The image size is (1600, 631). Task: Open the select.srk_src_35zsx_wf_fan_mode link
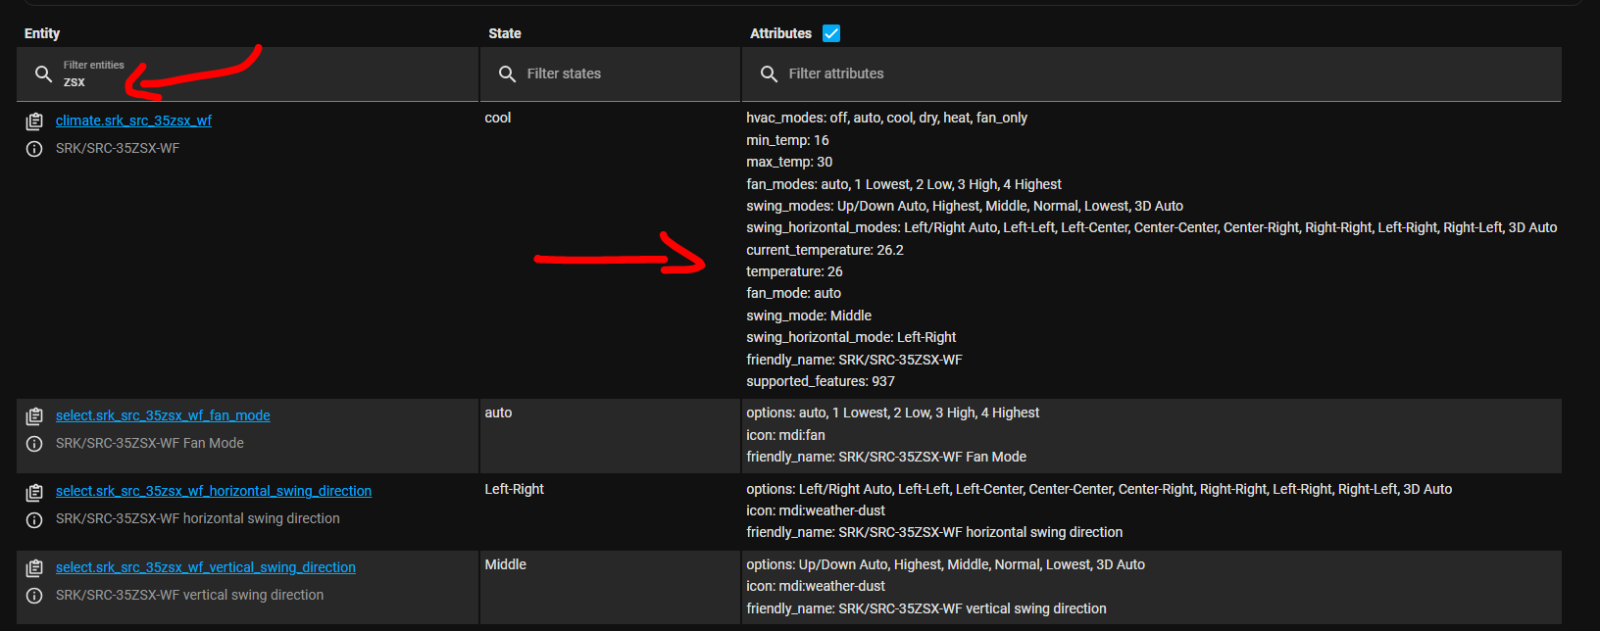(x=163, y=415)
